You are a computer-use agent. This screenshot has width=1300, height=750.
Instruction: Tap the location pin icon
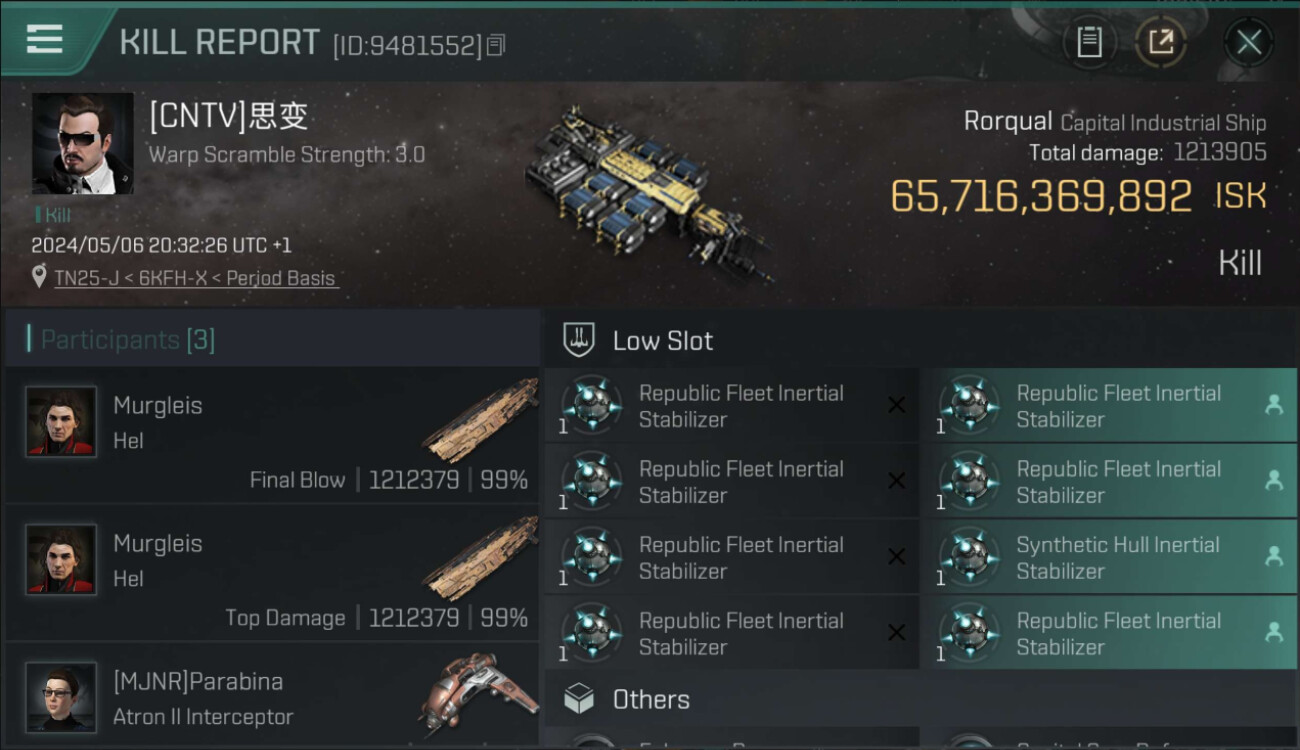point(39,277)
